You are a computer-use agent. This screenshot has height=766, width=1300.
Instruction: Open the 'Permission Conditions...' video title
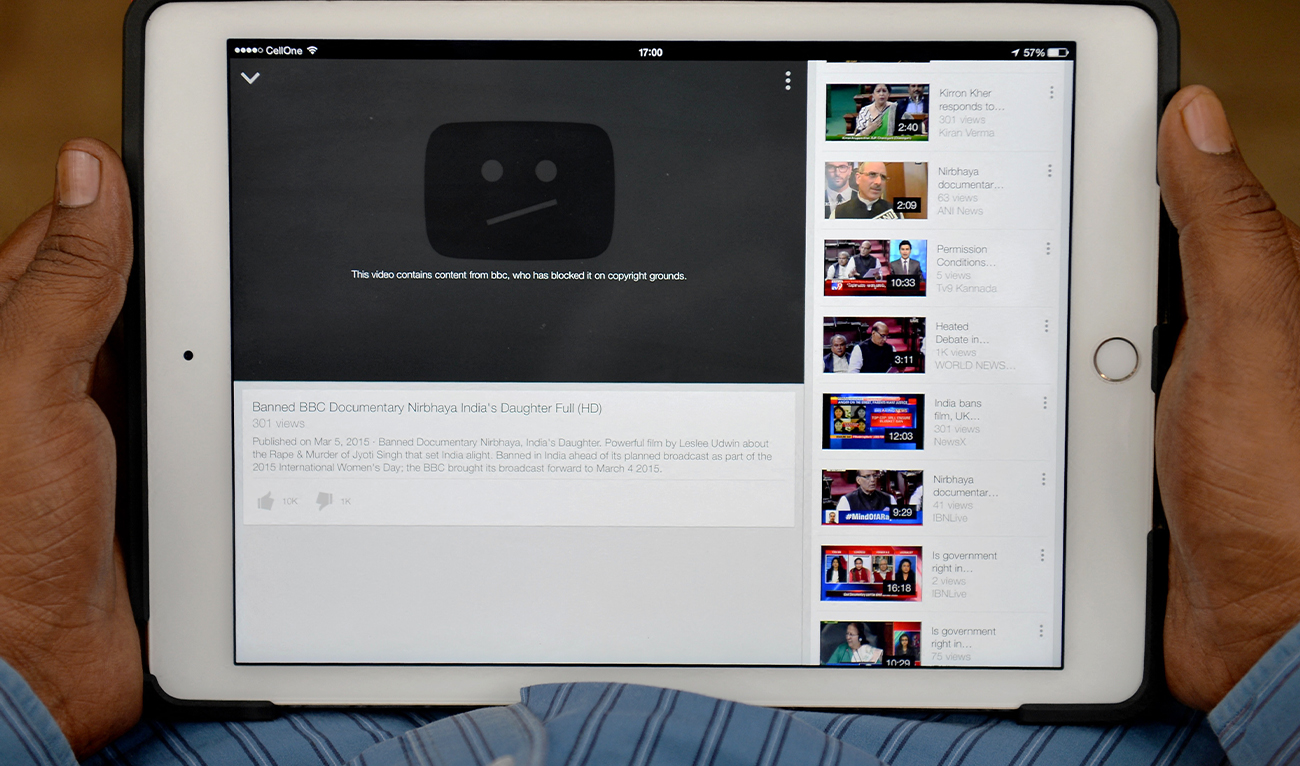pos(966,256)
